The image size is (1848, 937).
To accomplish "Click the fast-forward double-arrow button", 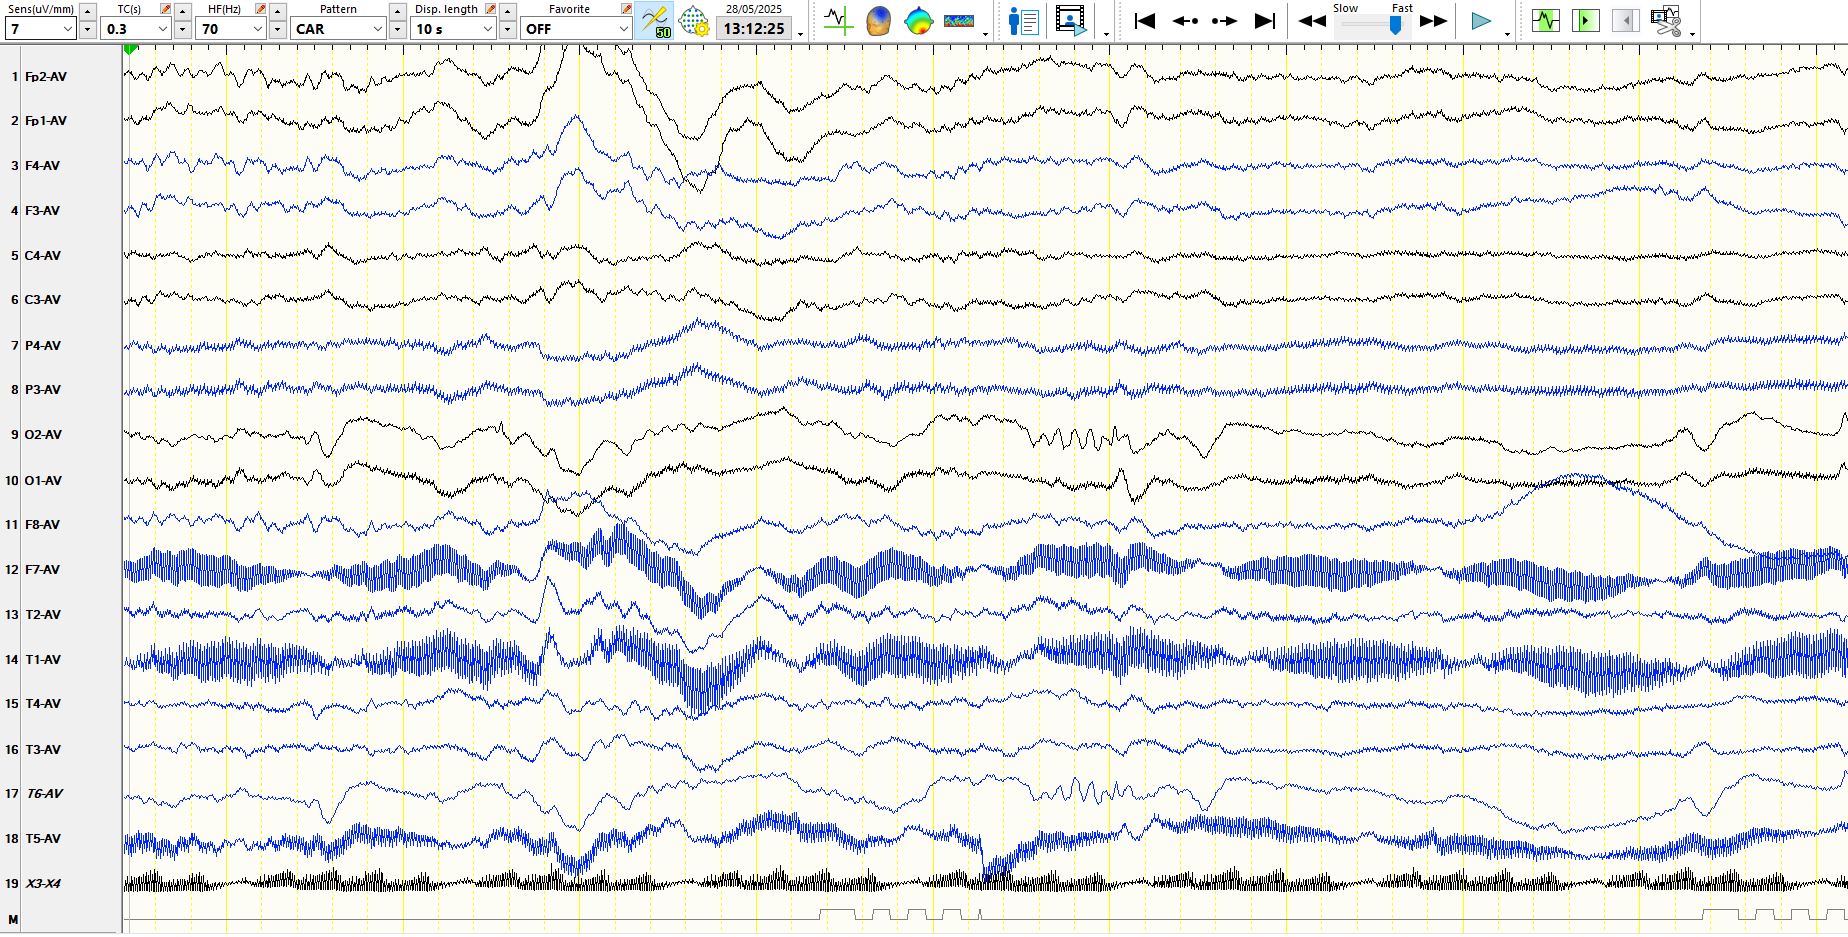I will pos(1433,21).
